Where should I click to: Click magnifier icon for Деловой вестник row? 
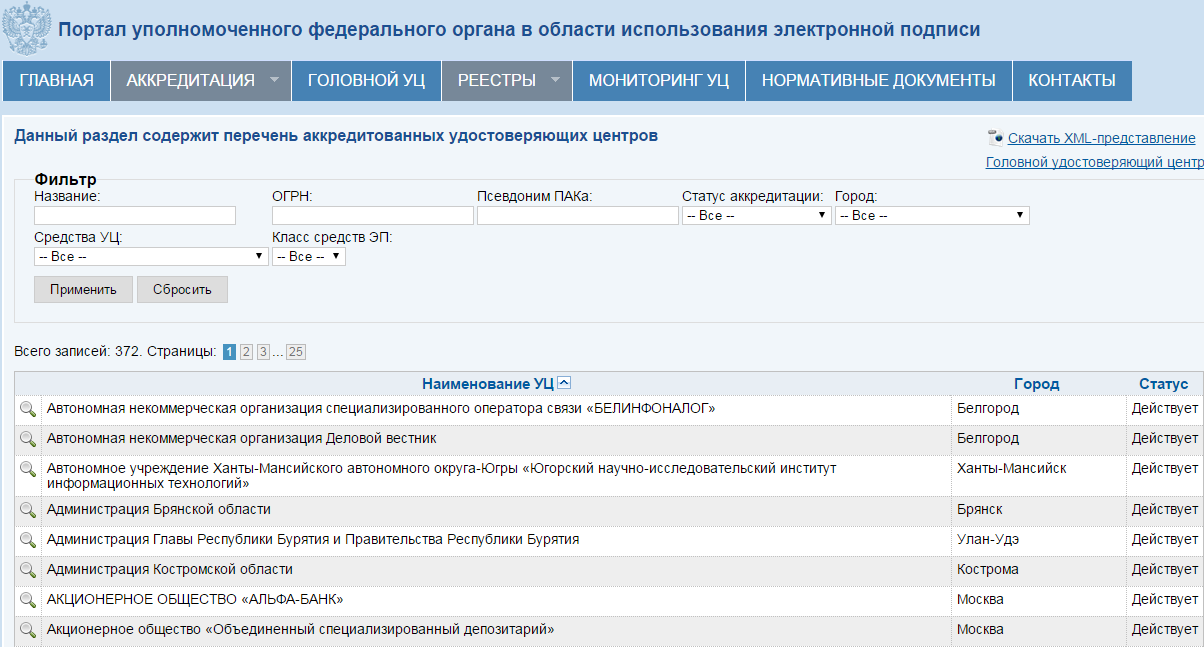[x=27, y=438]
